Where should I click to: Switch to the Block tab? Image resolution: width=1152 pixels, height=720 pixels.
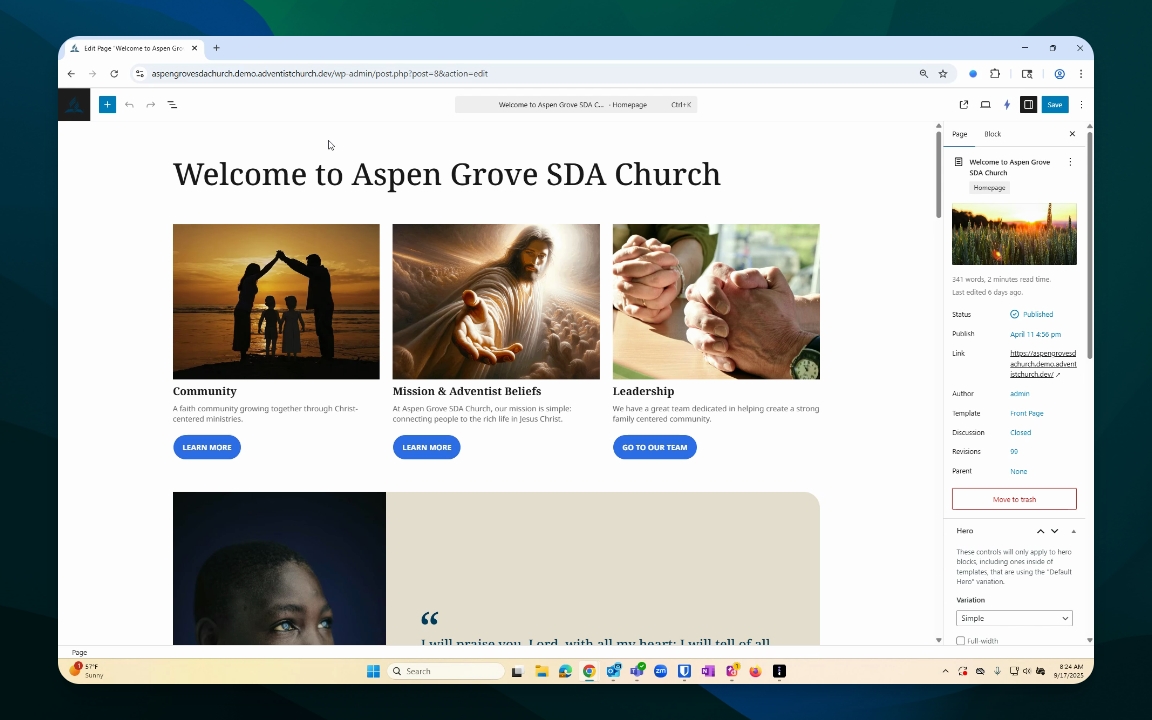pos(992,134)
